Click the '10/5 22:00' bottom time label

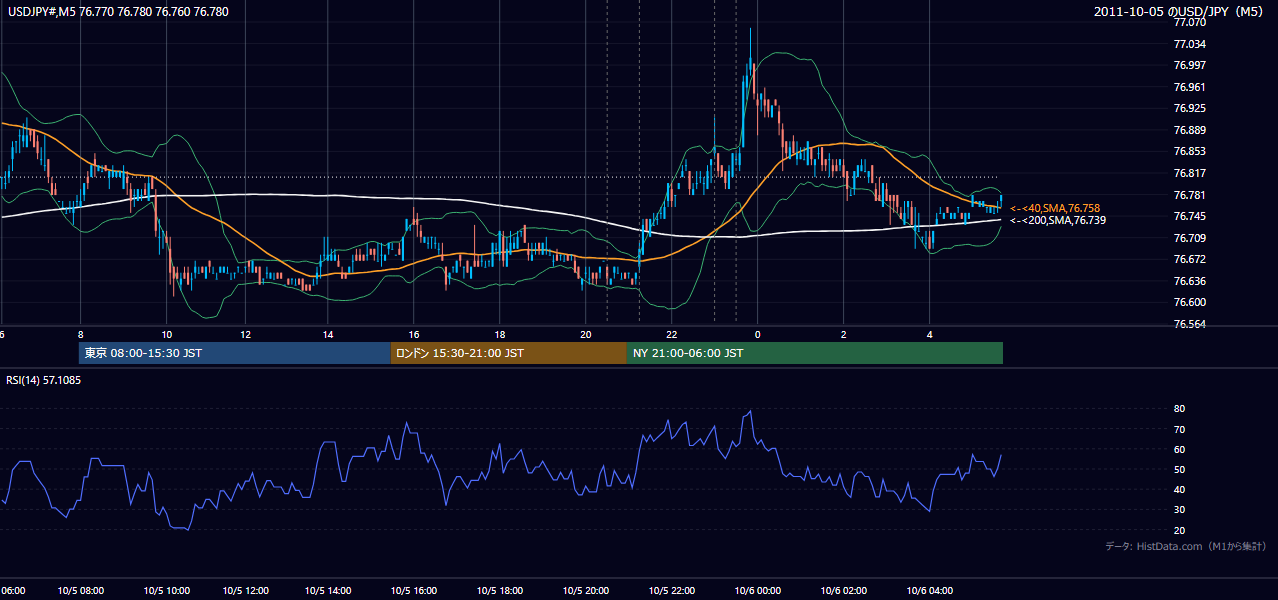tap(671, 591)
